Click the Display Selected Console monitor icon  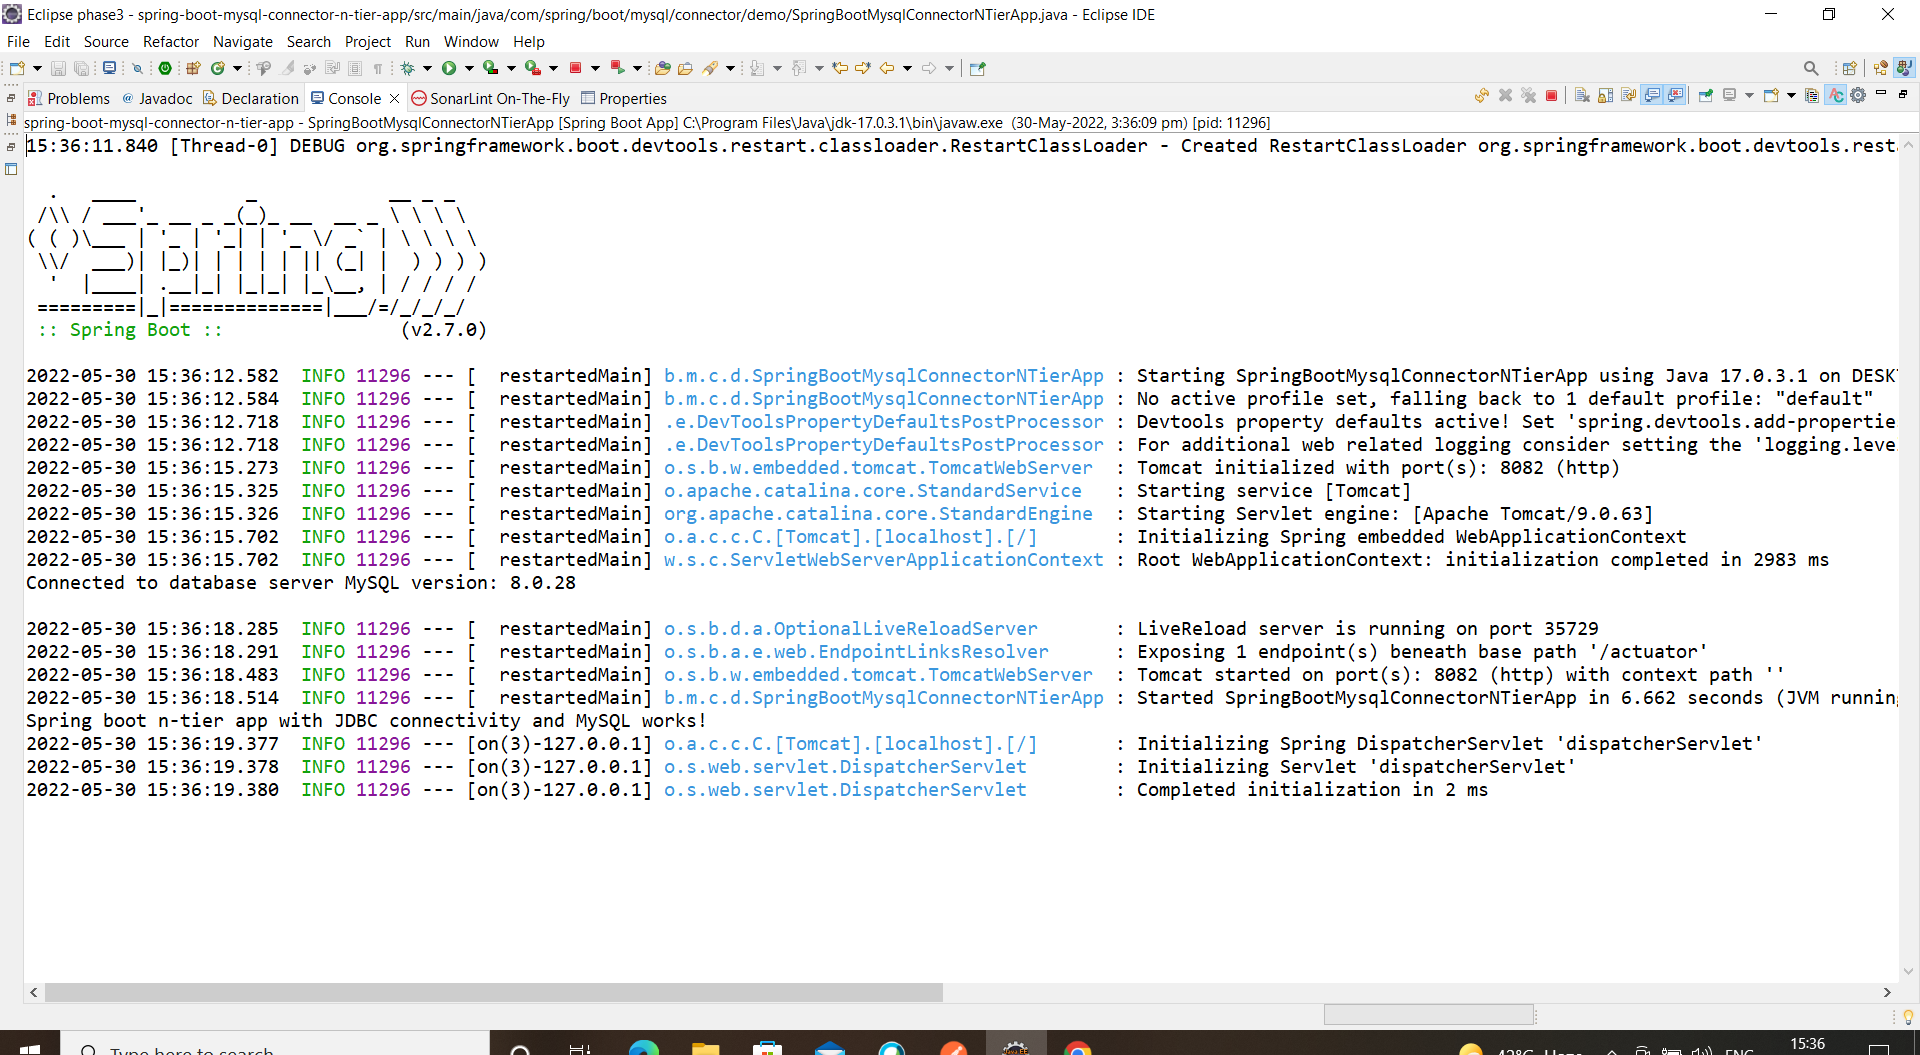click(x=1729, y=96)
